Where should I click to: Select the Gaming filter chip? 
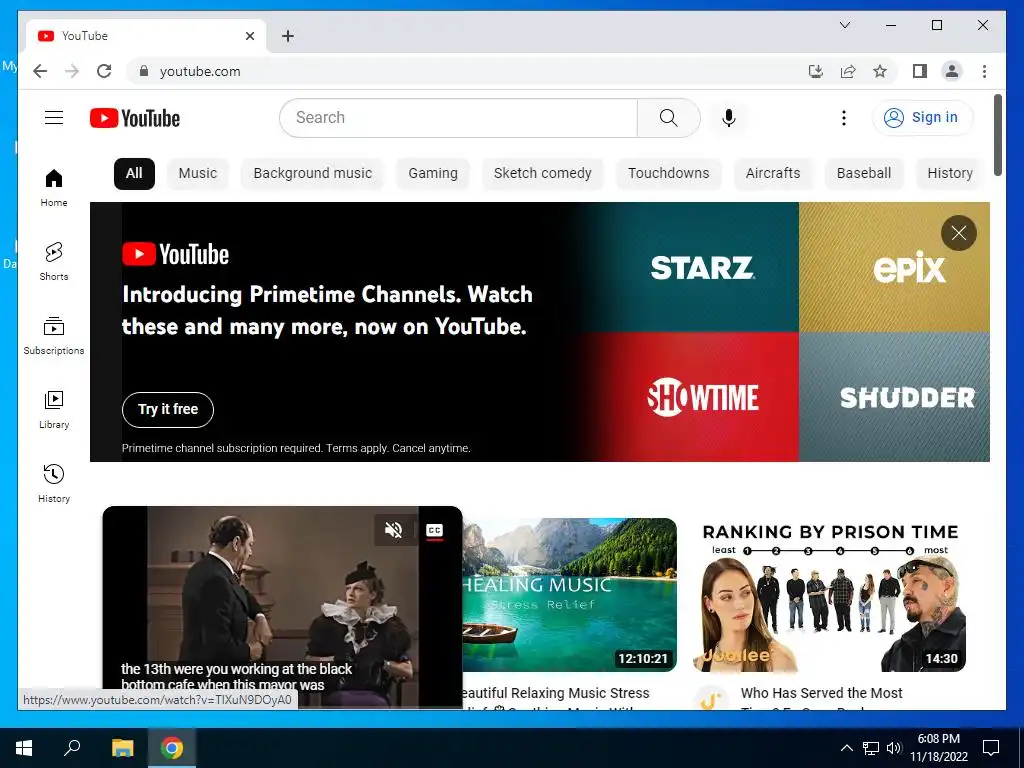pos(432,173)
